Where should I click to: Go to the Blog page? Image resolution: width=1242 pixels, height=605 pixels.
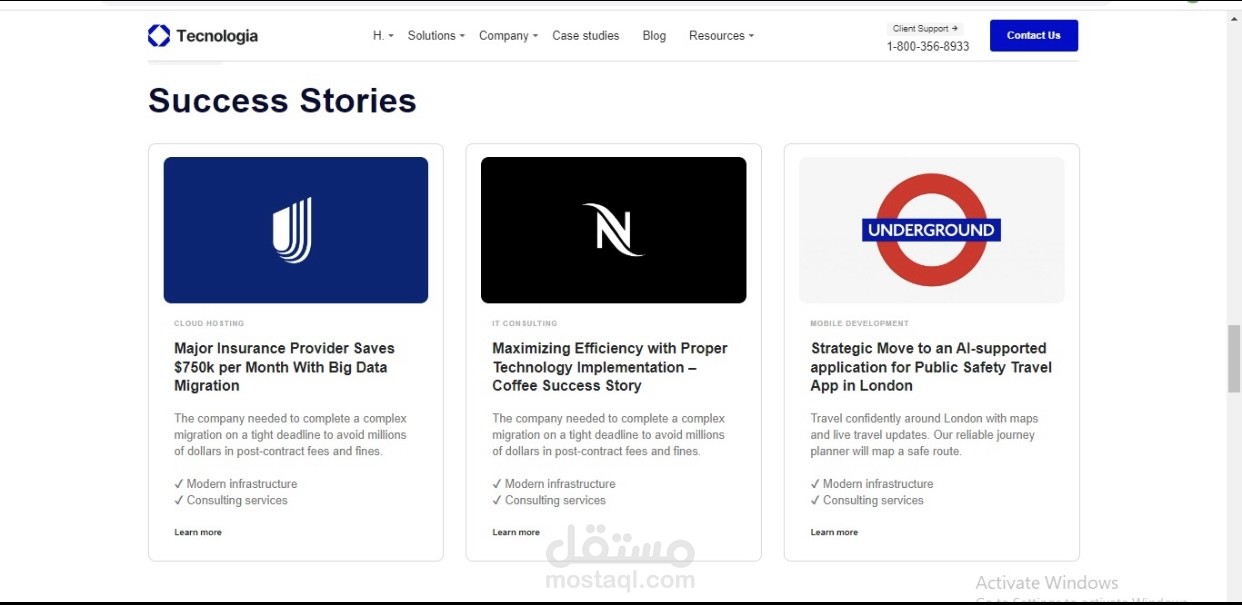654,36
